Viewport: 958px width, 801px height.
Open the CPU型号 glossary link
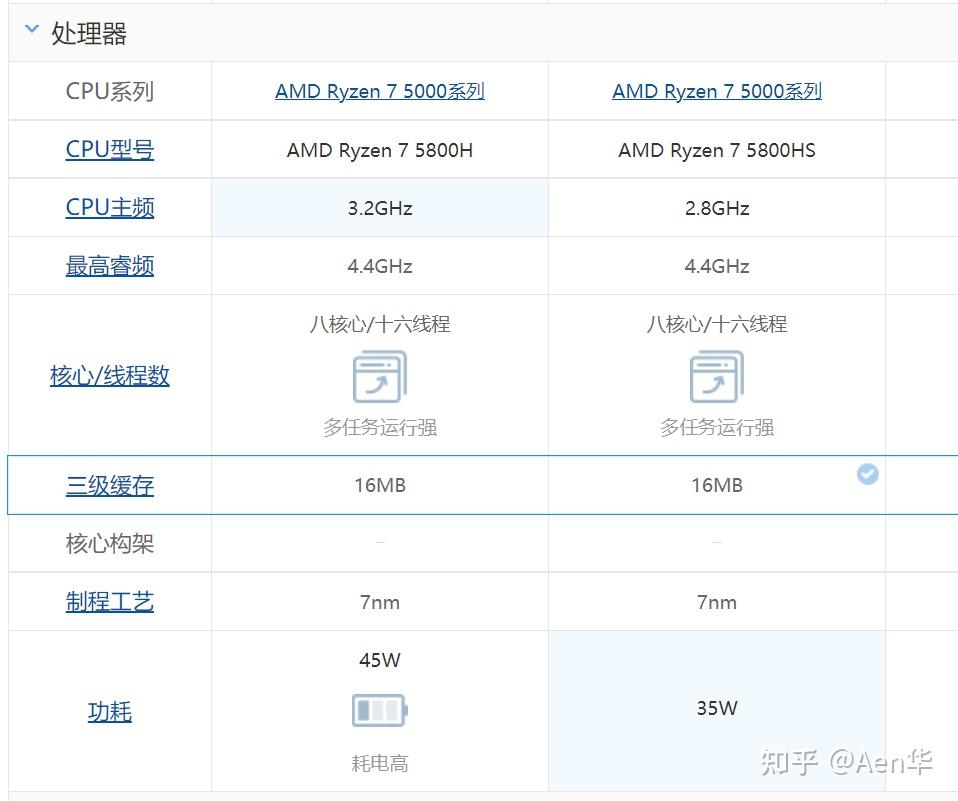tap(110, 150)
